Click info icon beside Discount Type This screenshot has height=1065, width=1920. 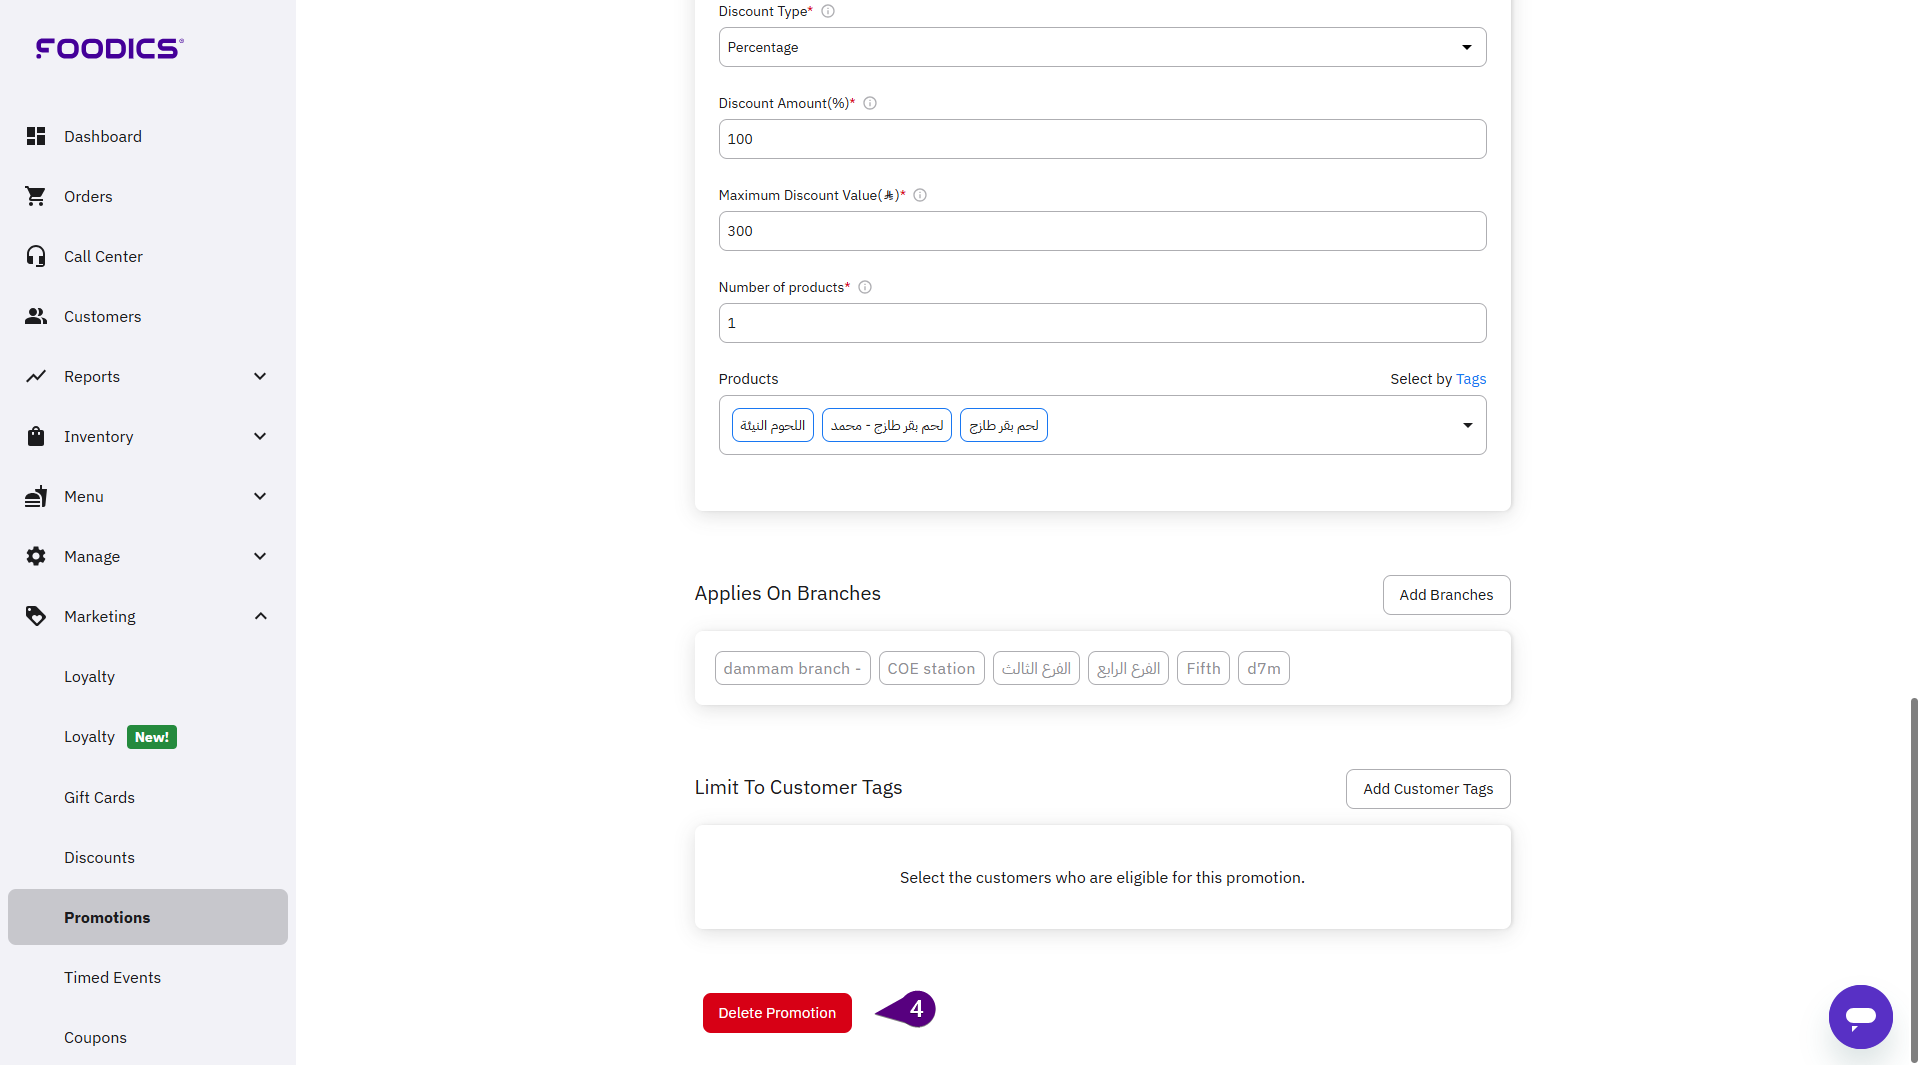(828, 11)
